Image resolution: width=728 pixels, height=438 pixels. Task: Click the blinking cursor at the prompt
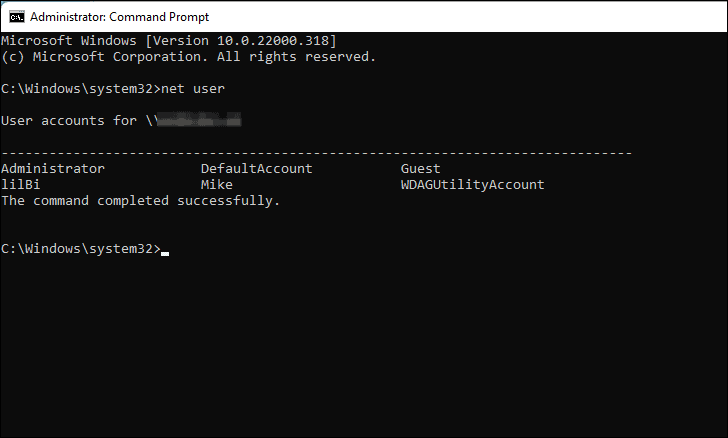pos(165,250)
